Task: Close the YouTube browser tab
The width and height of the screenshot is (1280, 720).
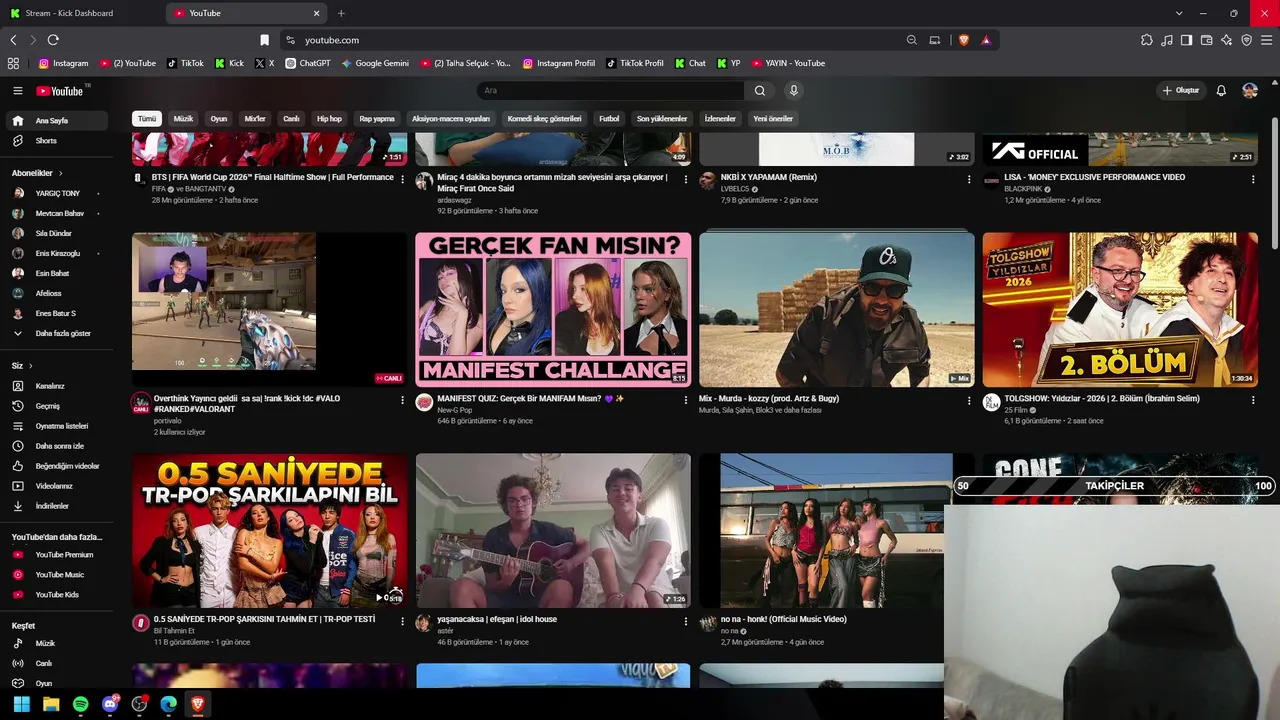Action: point(317,13)
